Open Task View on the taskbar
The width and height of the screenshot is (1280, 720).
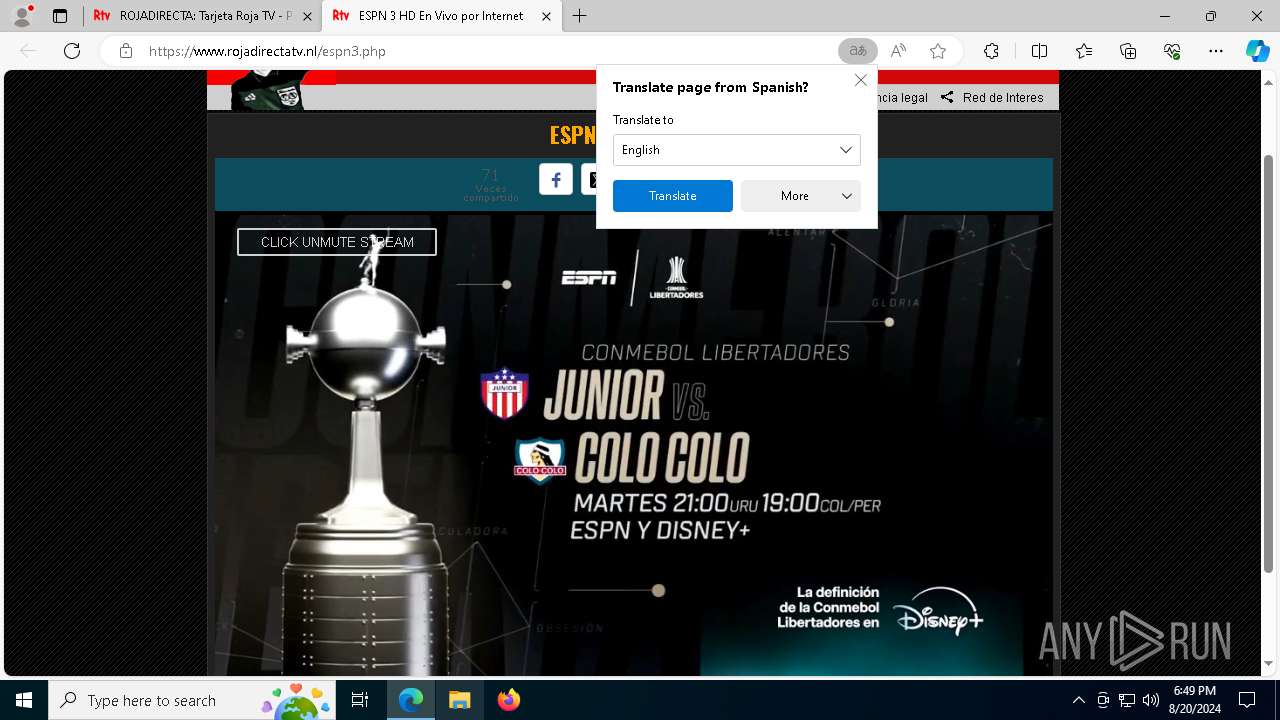tap(360, 700)
